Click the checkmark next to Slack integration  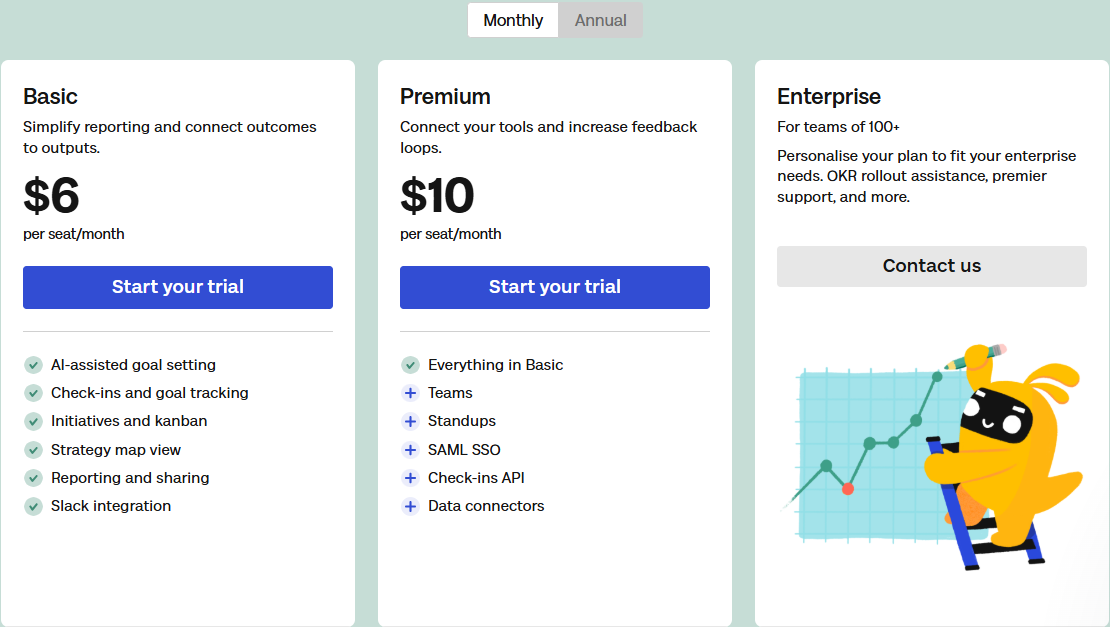[33, 506]
